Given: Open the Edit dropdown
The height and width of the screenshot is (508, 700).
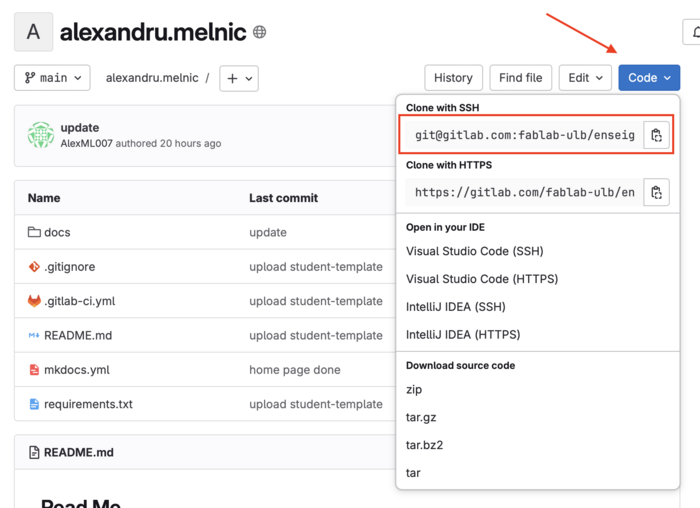Looking at the screenshot, I should [x=585, y=78].
